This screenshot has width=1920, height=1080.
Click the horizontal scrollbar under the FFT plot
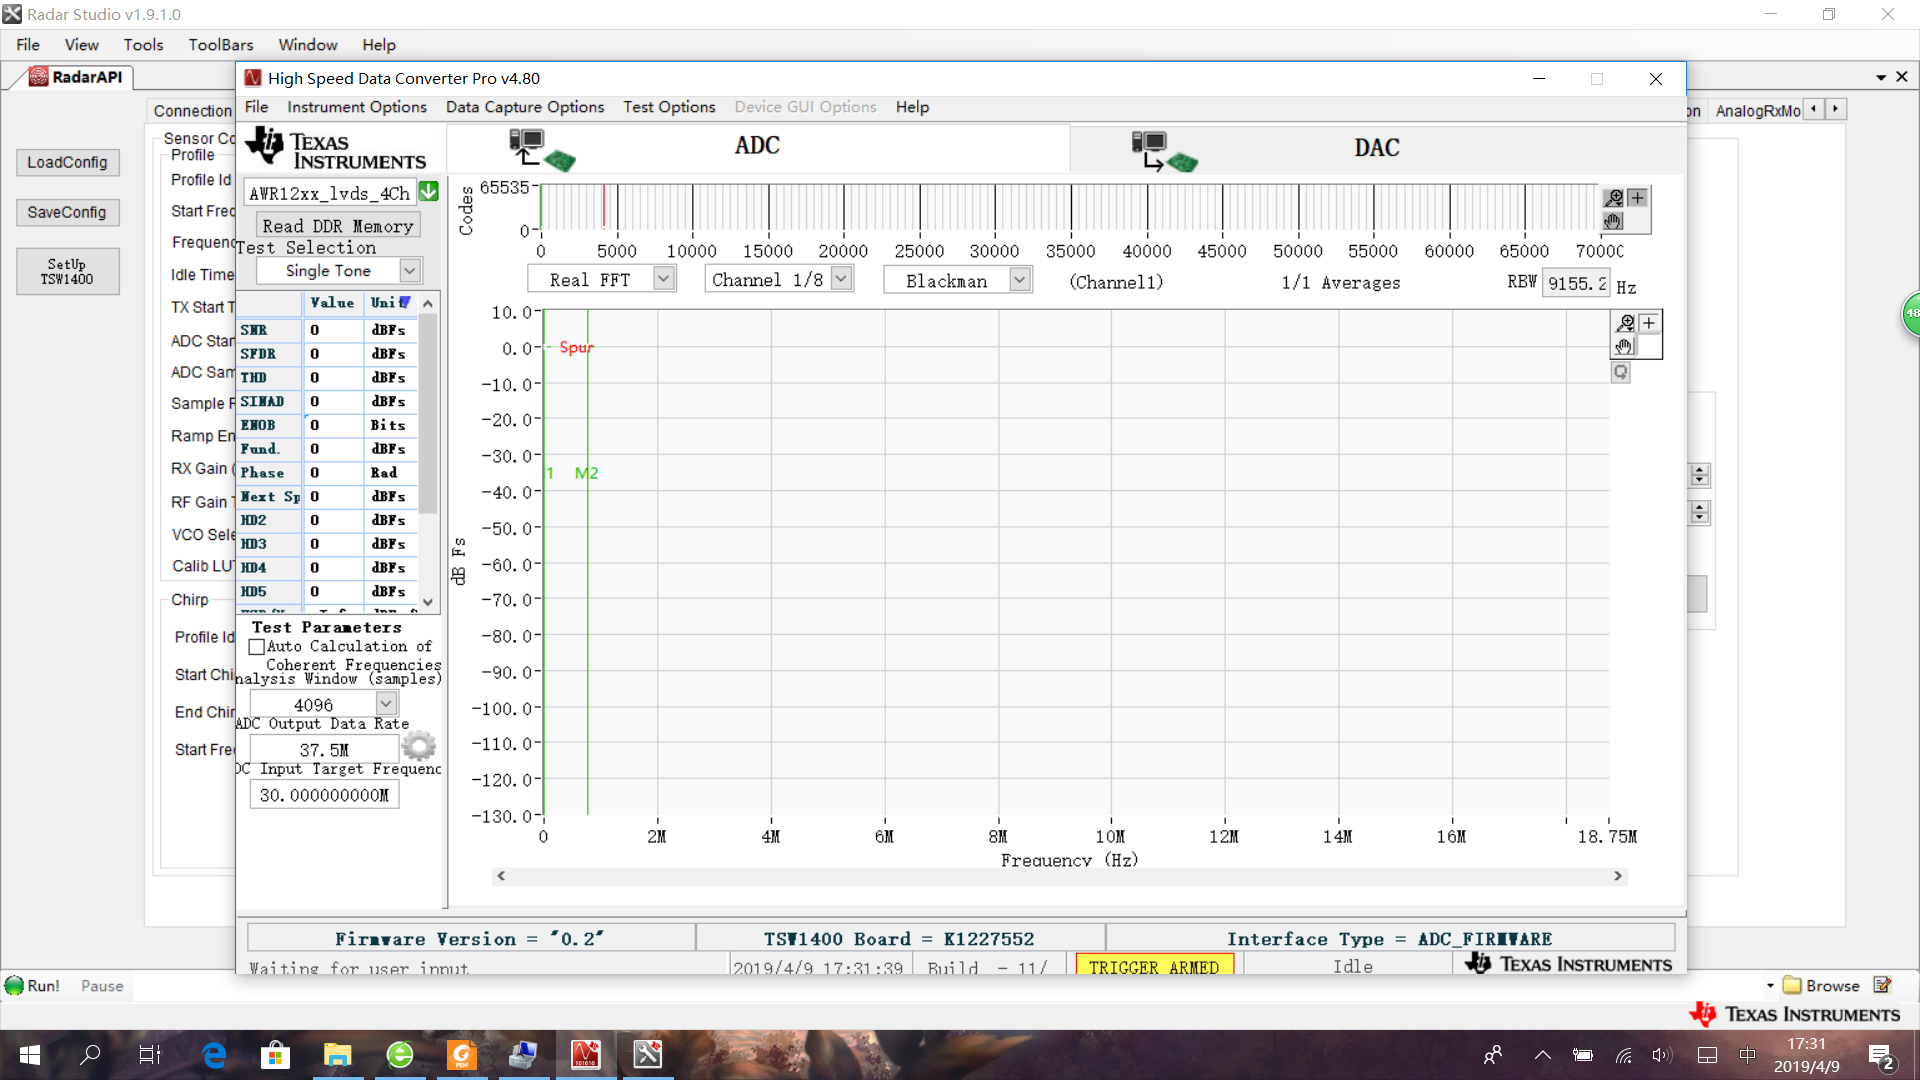tap(1059, 876)
